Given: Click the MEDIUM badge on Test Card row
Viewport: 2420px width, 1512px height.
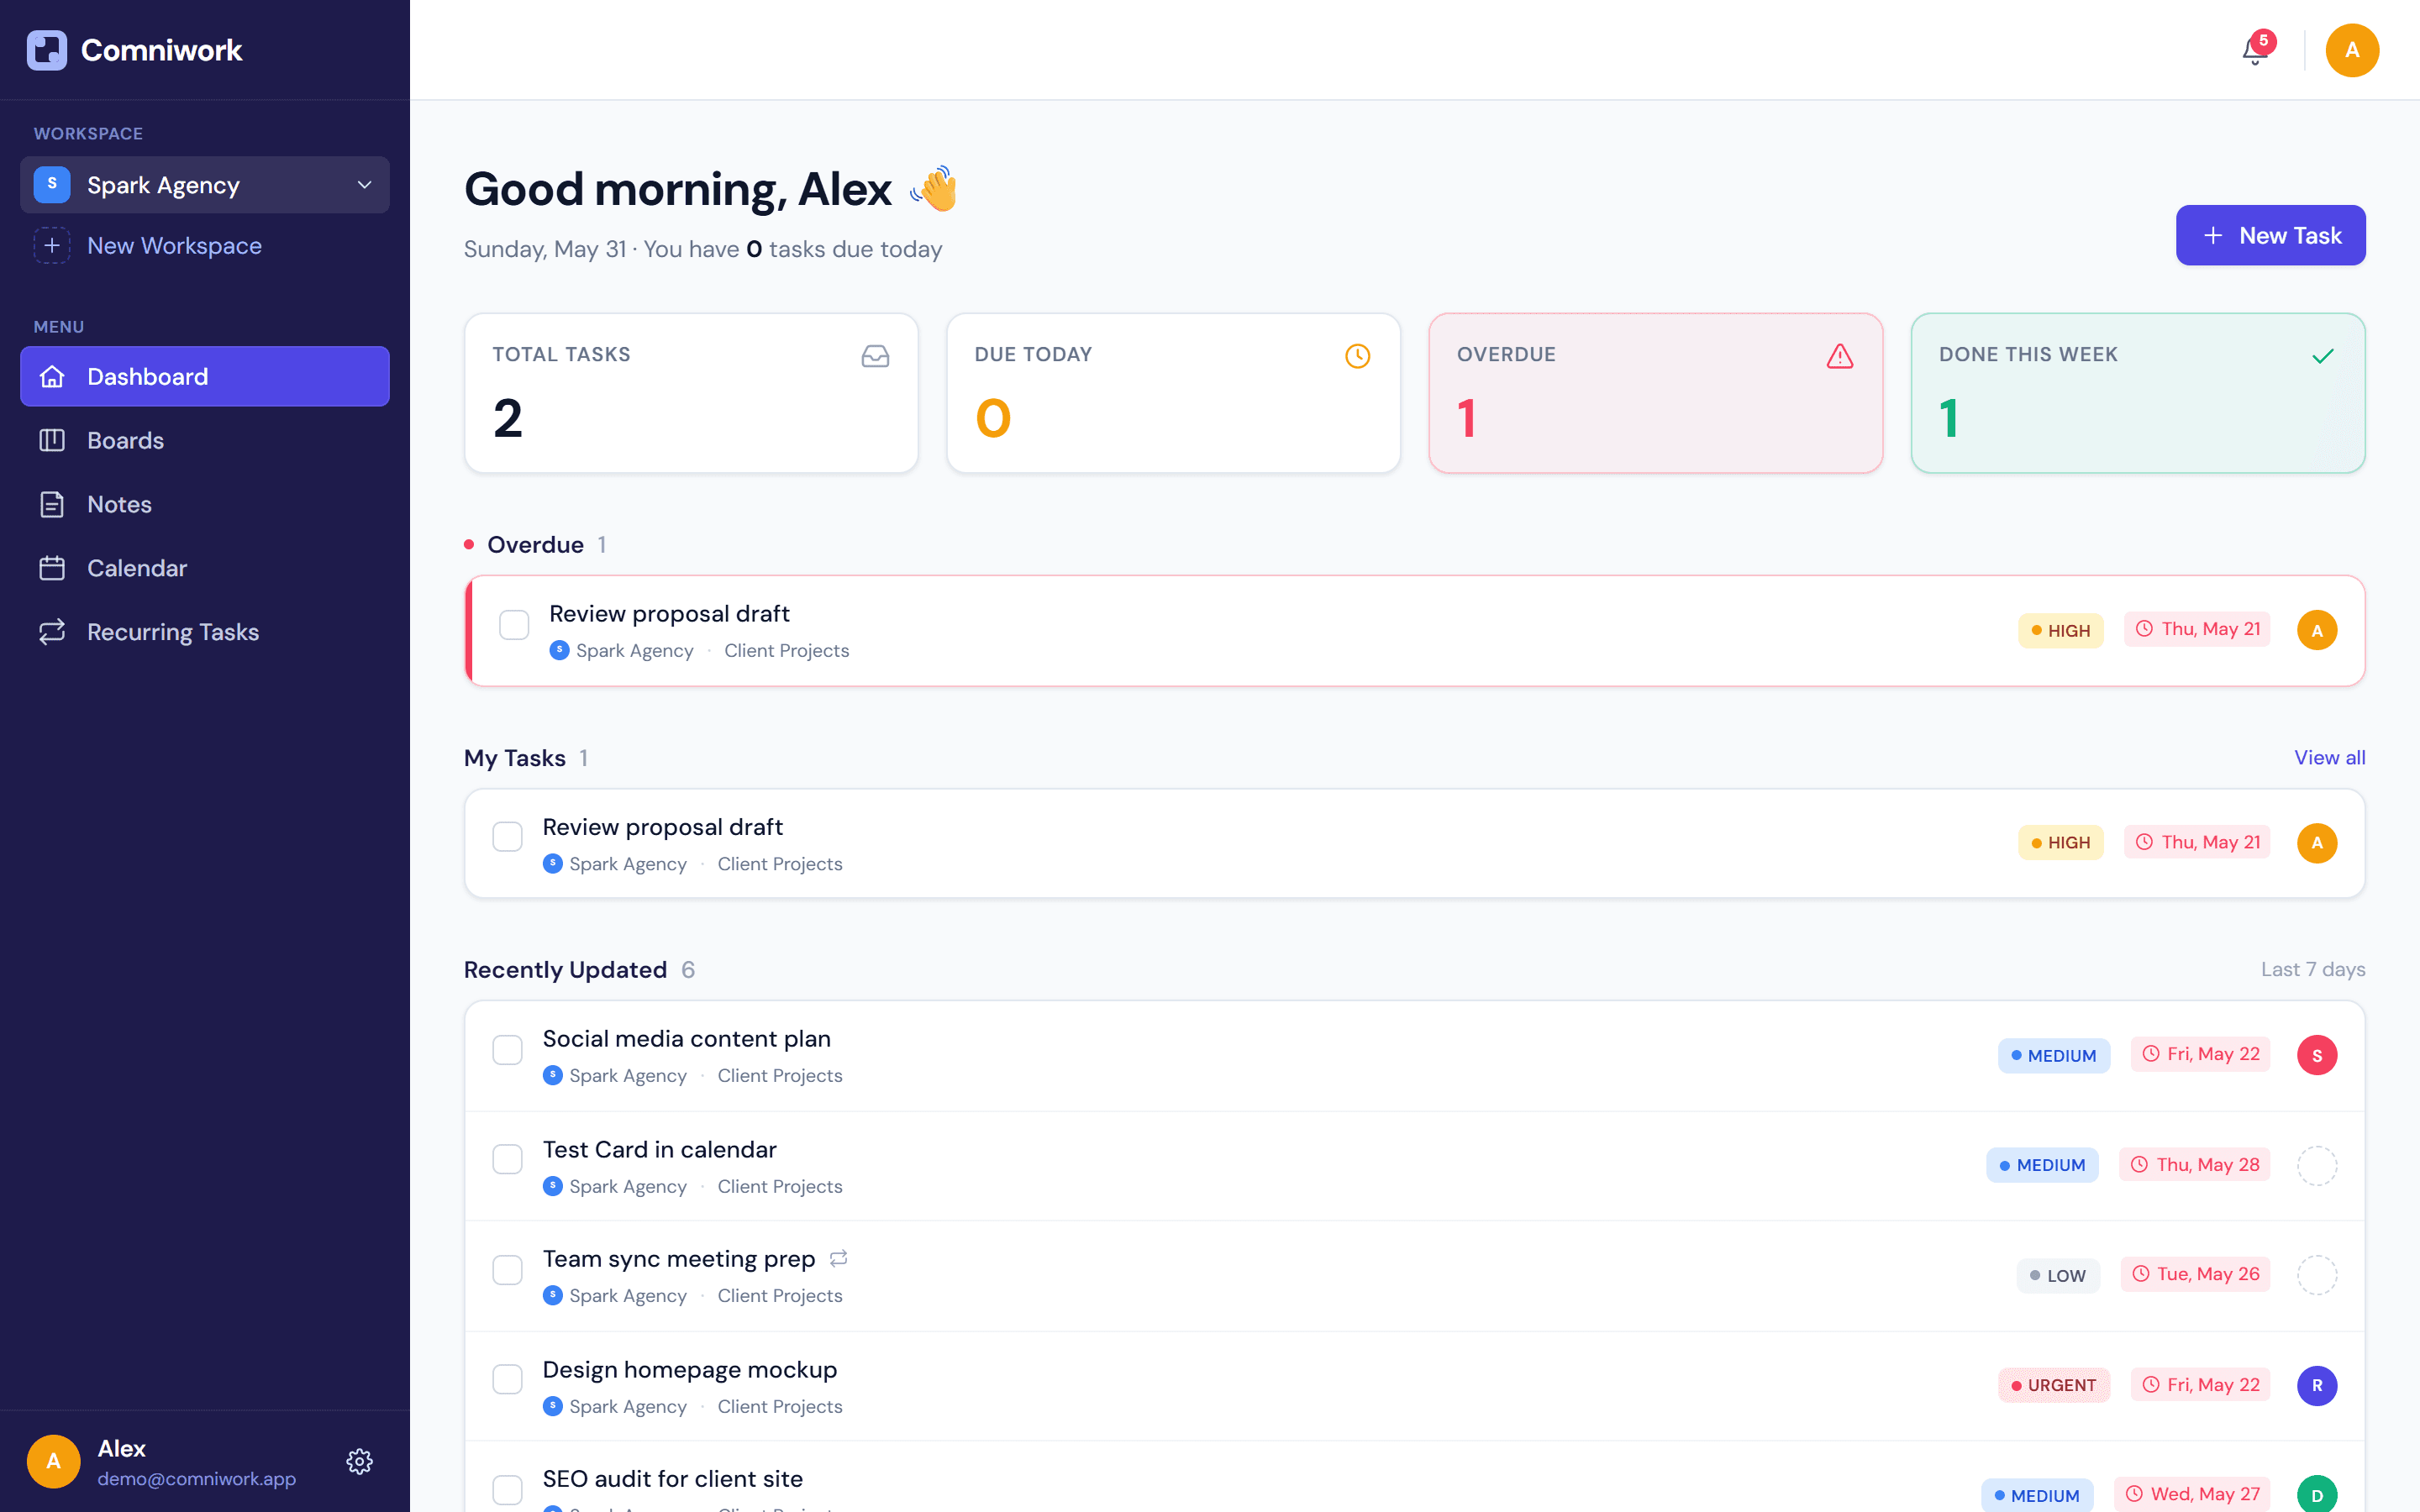Looking at the screenshot, I should click(2042, 1165).
